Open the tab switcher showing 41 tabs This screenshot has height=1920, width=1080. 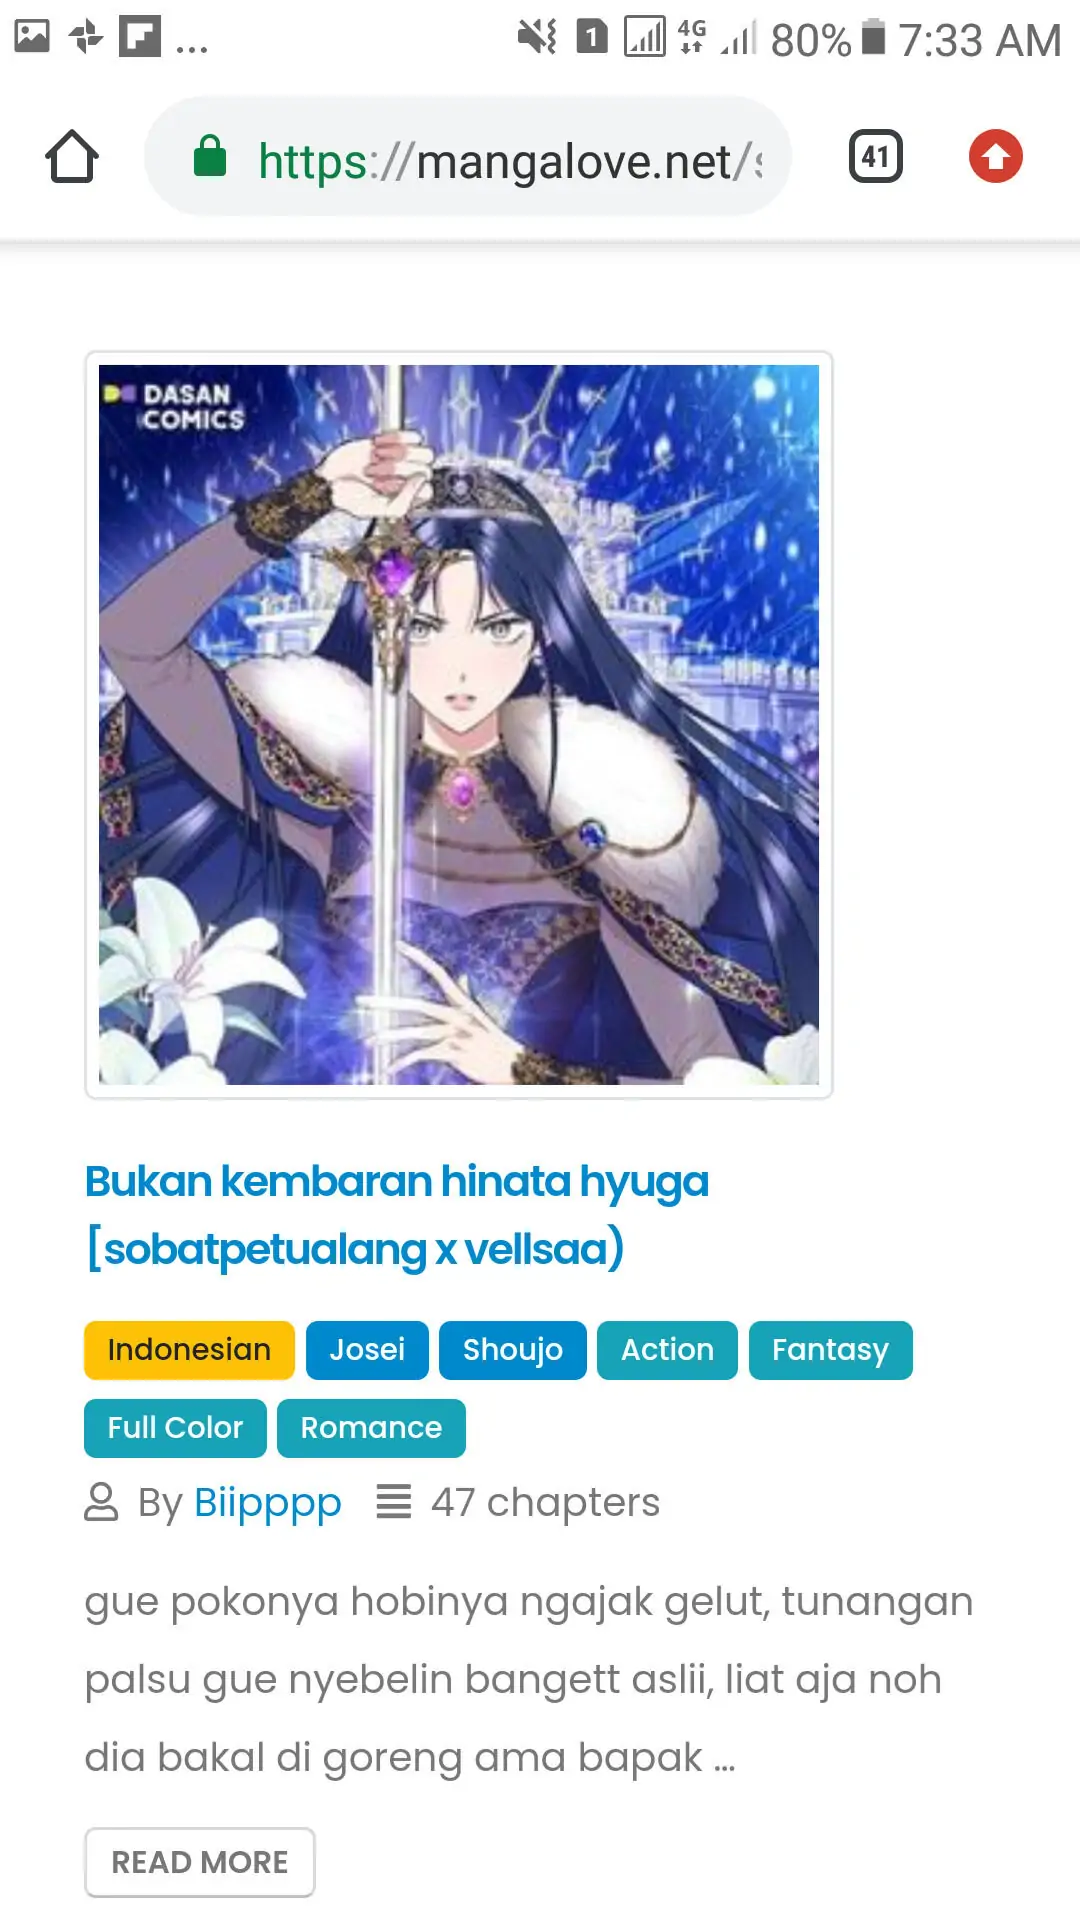point(876,157)
